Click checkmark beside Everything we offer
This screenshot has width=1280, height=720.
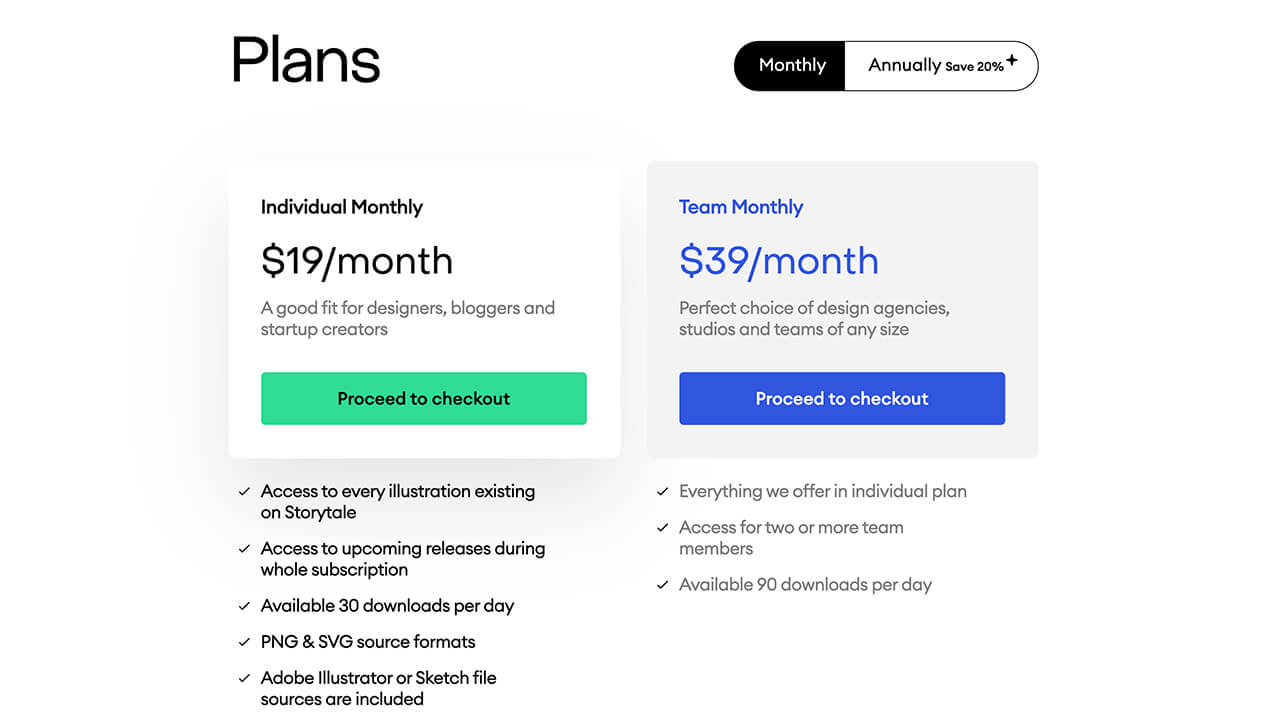[662, 492]
